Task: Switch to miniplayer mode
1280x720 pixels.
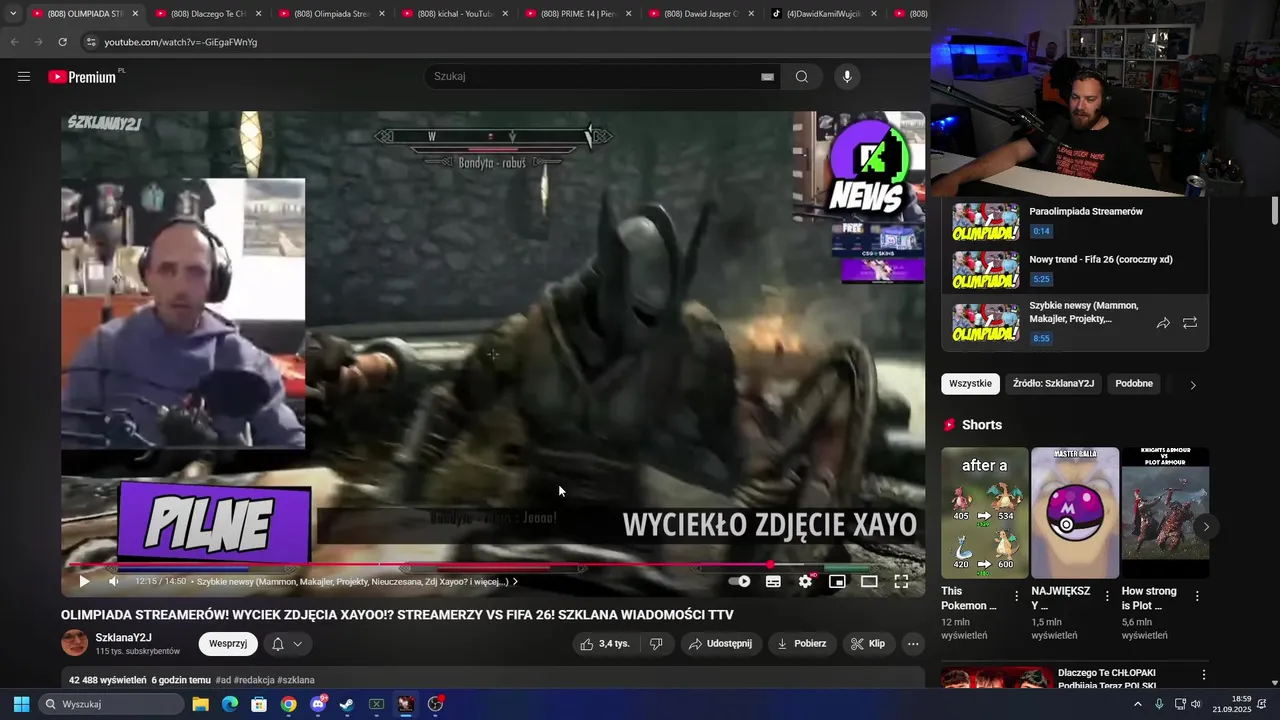Action: (x=837, y=581)
